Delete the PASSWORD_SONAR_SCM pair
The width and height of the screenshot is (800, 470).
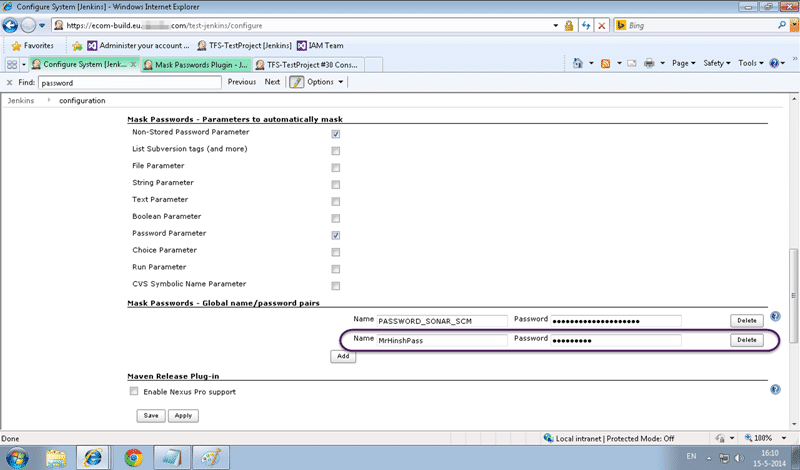[x=746, y=320]
